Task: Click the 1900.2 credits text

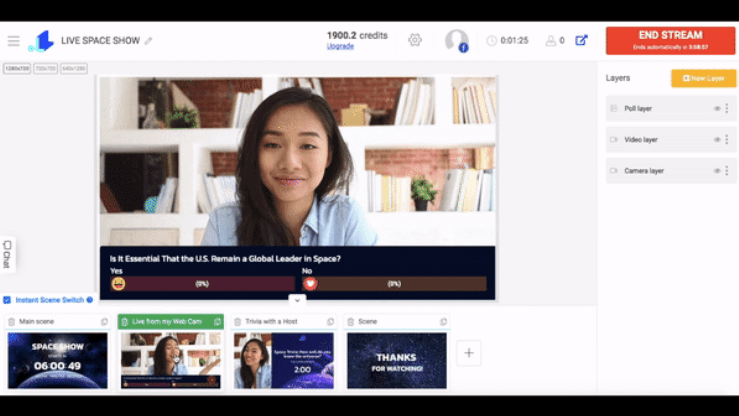Action: 357,35
